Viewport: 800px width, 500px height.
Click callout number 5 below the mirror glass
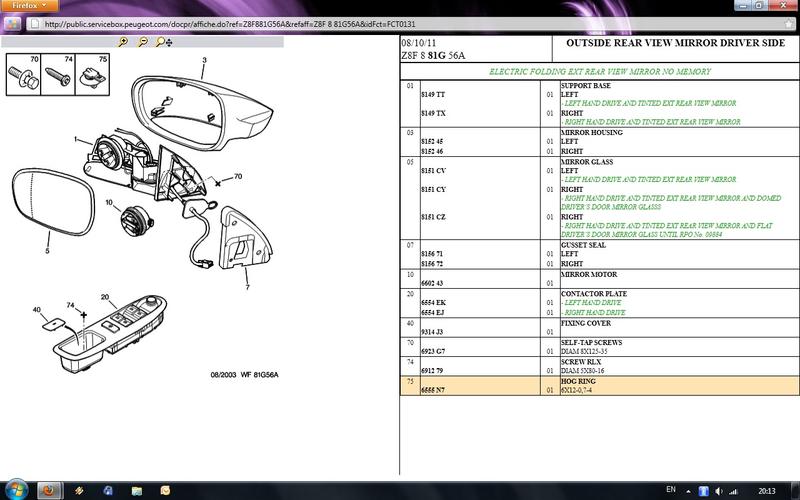[47, 251]
